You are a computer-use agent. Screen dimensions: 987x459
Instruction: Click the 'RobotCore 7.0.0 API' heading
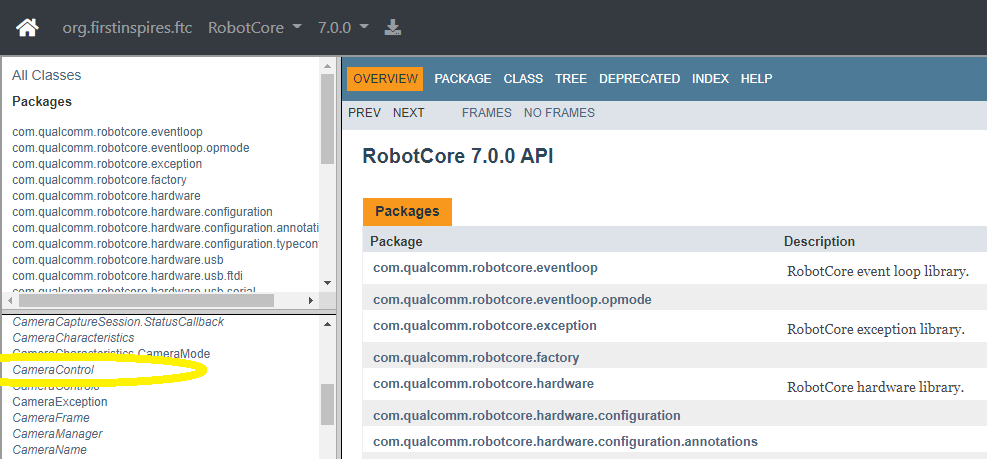458,157
